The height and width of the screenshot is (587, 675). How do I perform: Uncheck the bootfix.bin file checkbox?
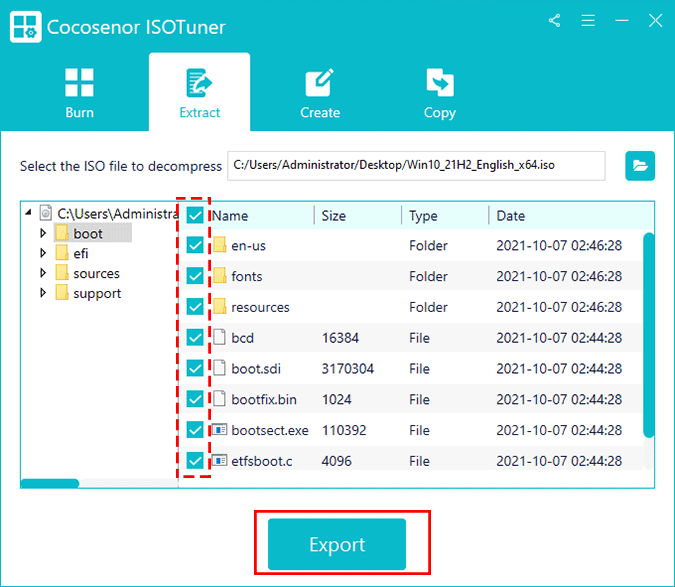195,399
